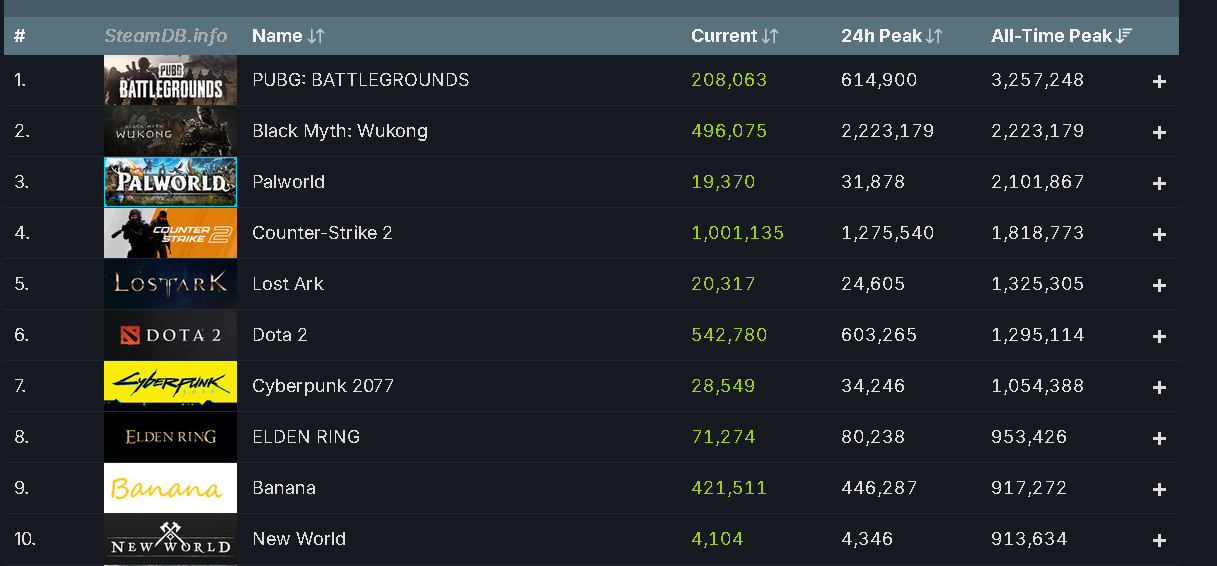Select 24h peak value 80,238
Screen dimensions: 1217x566
point(873,437)
